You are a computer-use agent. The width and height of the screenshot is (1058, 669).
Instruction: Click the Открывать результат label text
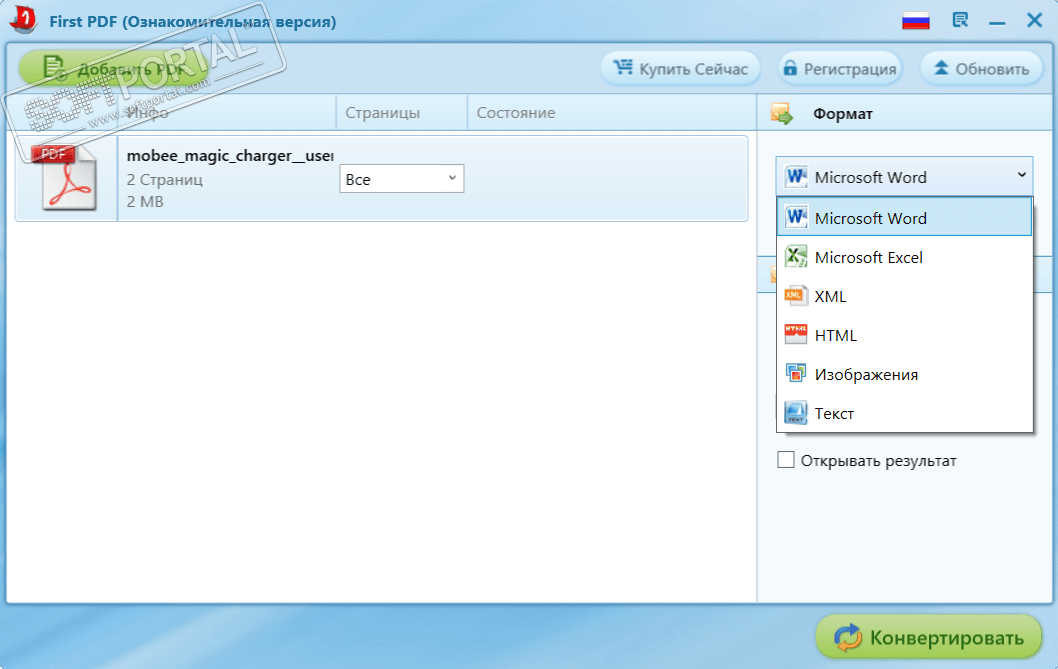(x=879, y=460)
